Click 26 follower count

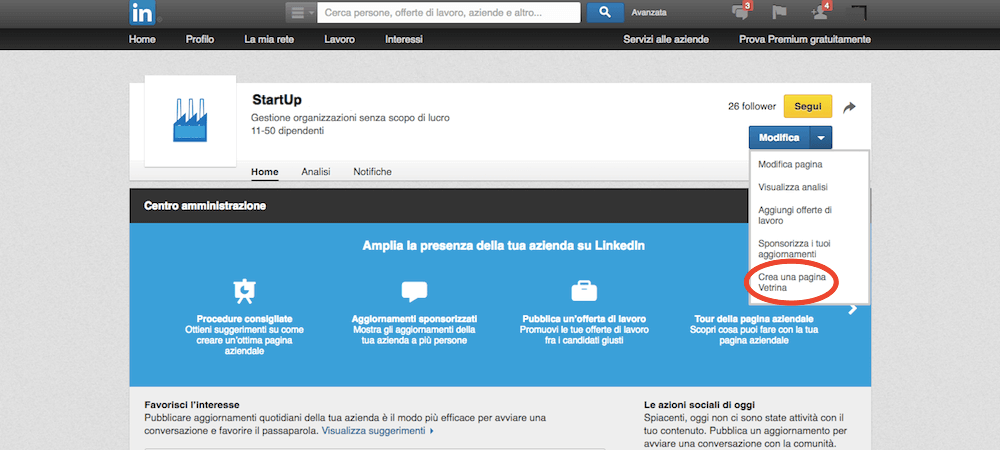pyautogui.click(x=752, y=106)
